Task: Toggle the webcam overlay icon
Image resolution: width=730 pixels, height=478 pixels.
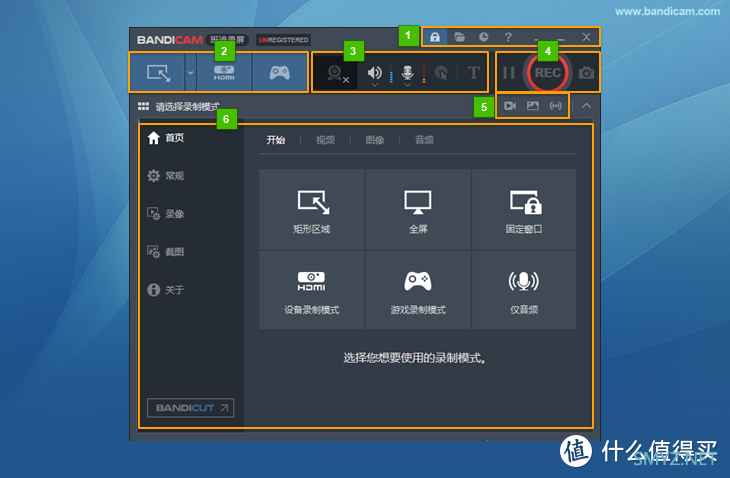Action: pos(336,73)
